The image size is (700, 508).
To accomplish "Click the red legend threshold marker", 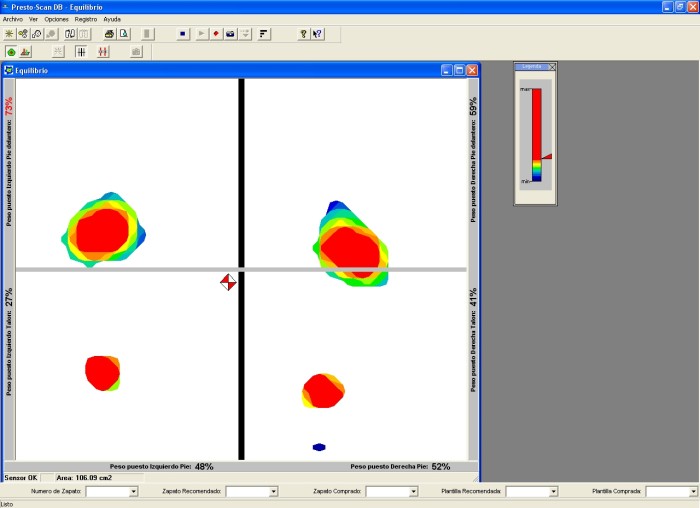I will pyautogui.click(x=547, y=157).
